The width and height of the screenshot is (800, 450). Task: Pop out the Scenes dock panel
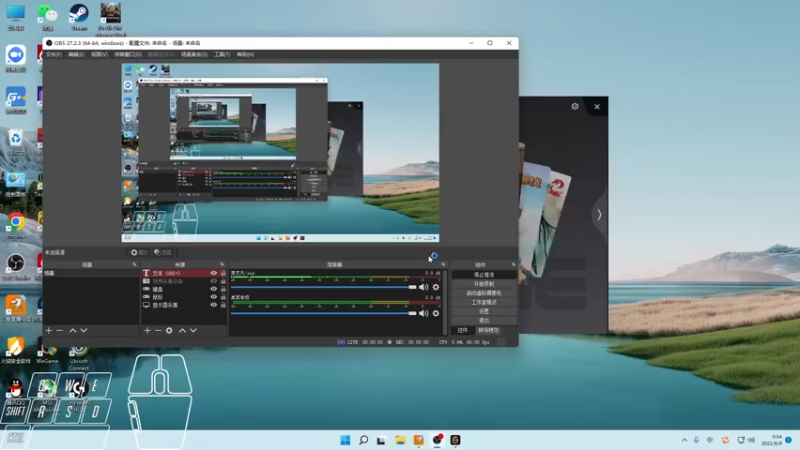coord(135,264)
